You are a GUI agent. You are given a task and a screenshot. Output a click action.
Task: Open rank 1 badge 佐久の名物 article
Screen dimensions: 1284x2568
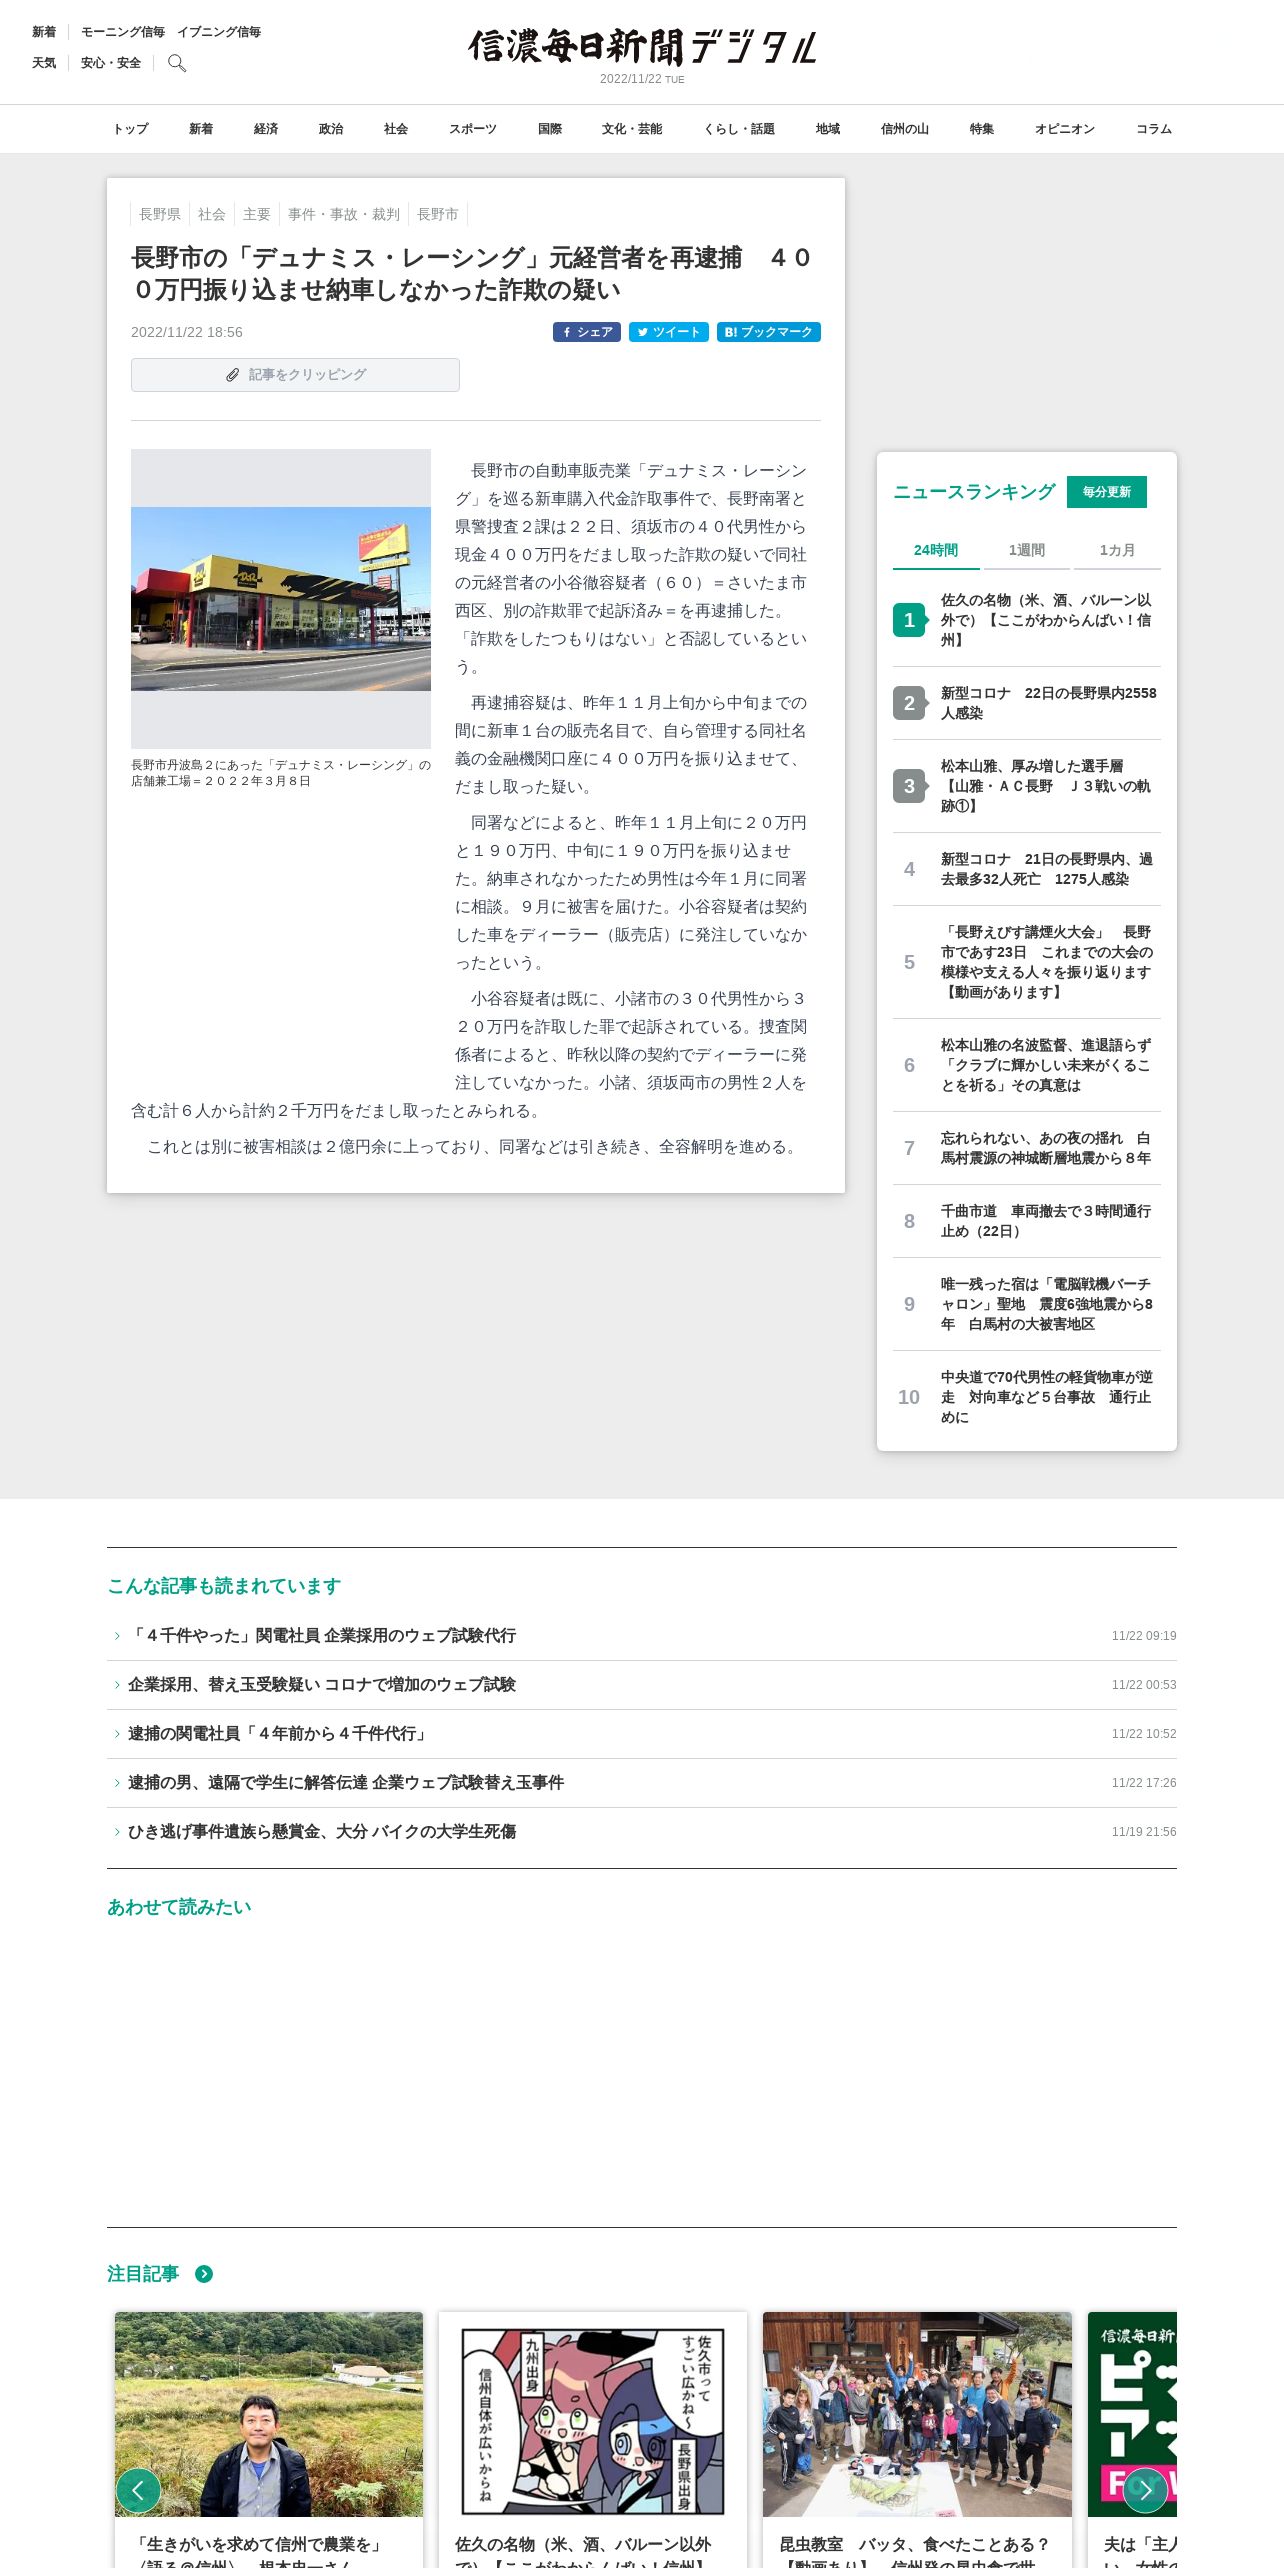click(x=909, y=620)
